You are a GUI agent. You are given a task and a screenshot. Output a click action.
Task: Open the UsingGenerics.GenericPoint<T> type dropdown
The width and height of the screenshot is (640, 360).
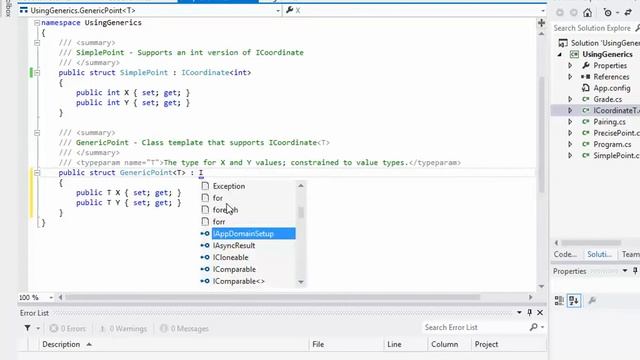point(278,11)
